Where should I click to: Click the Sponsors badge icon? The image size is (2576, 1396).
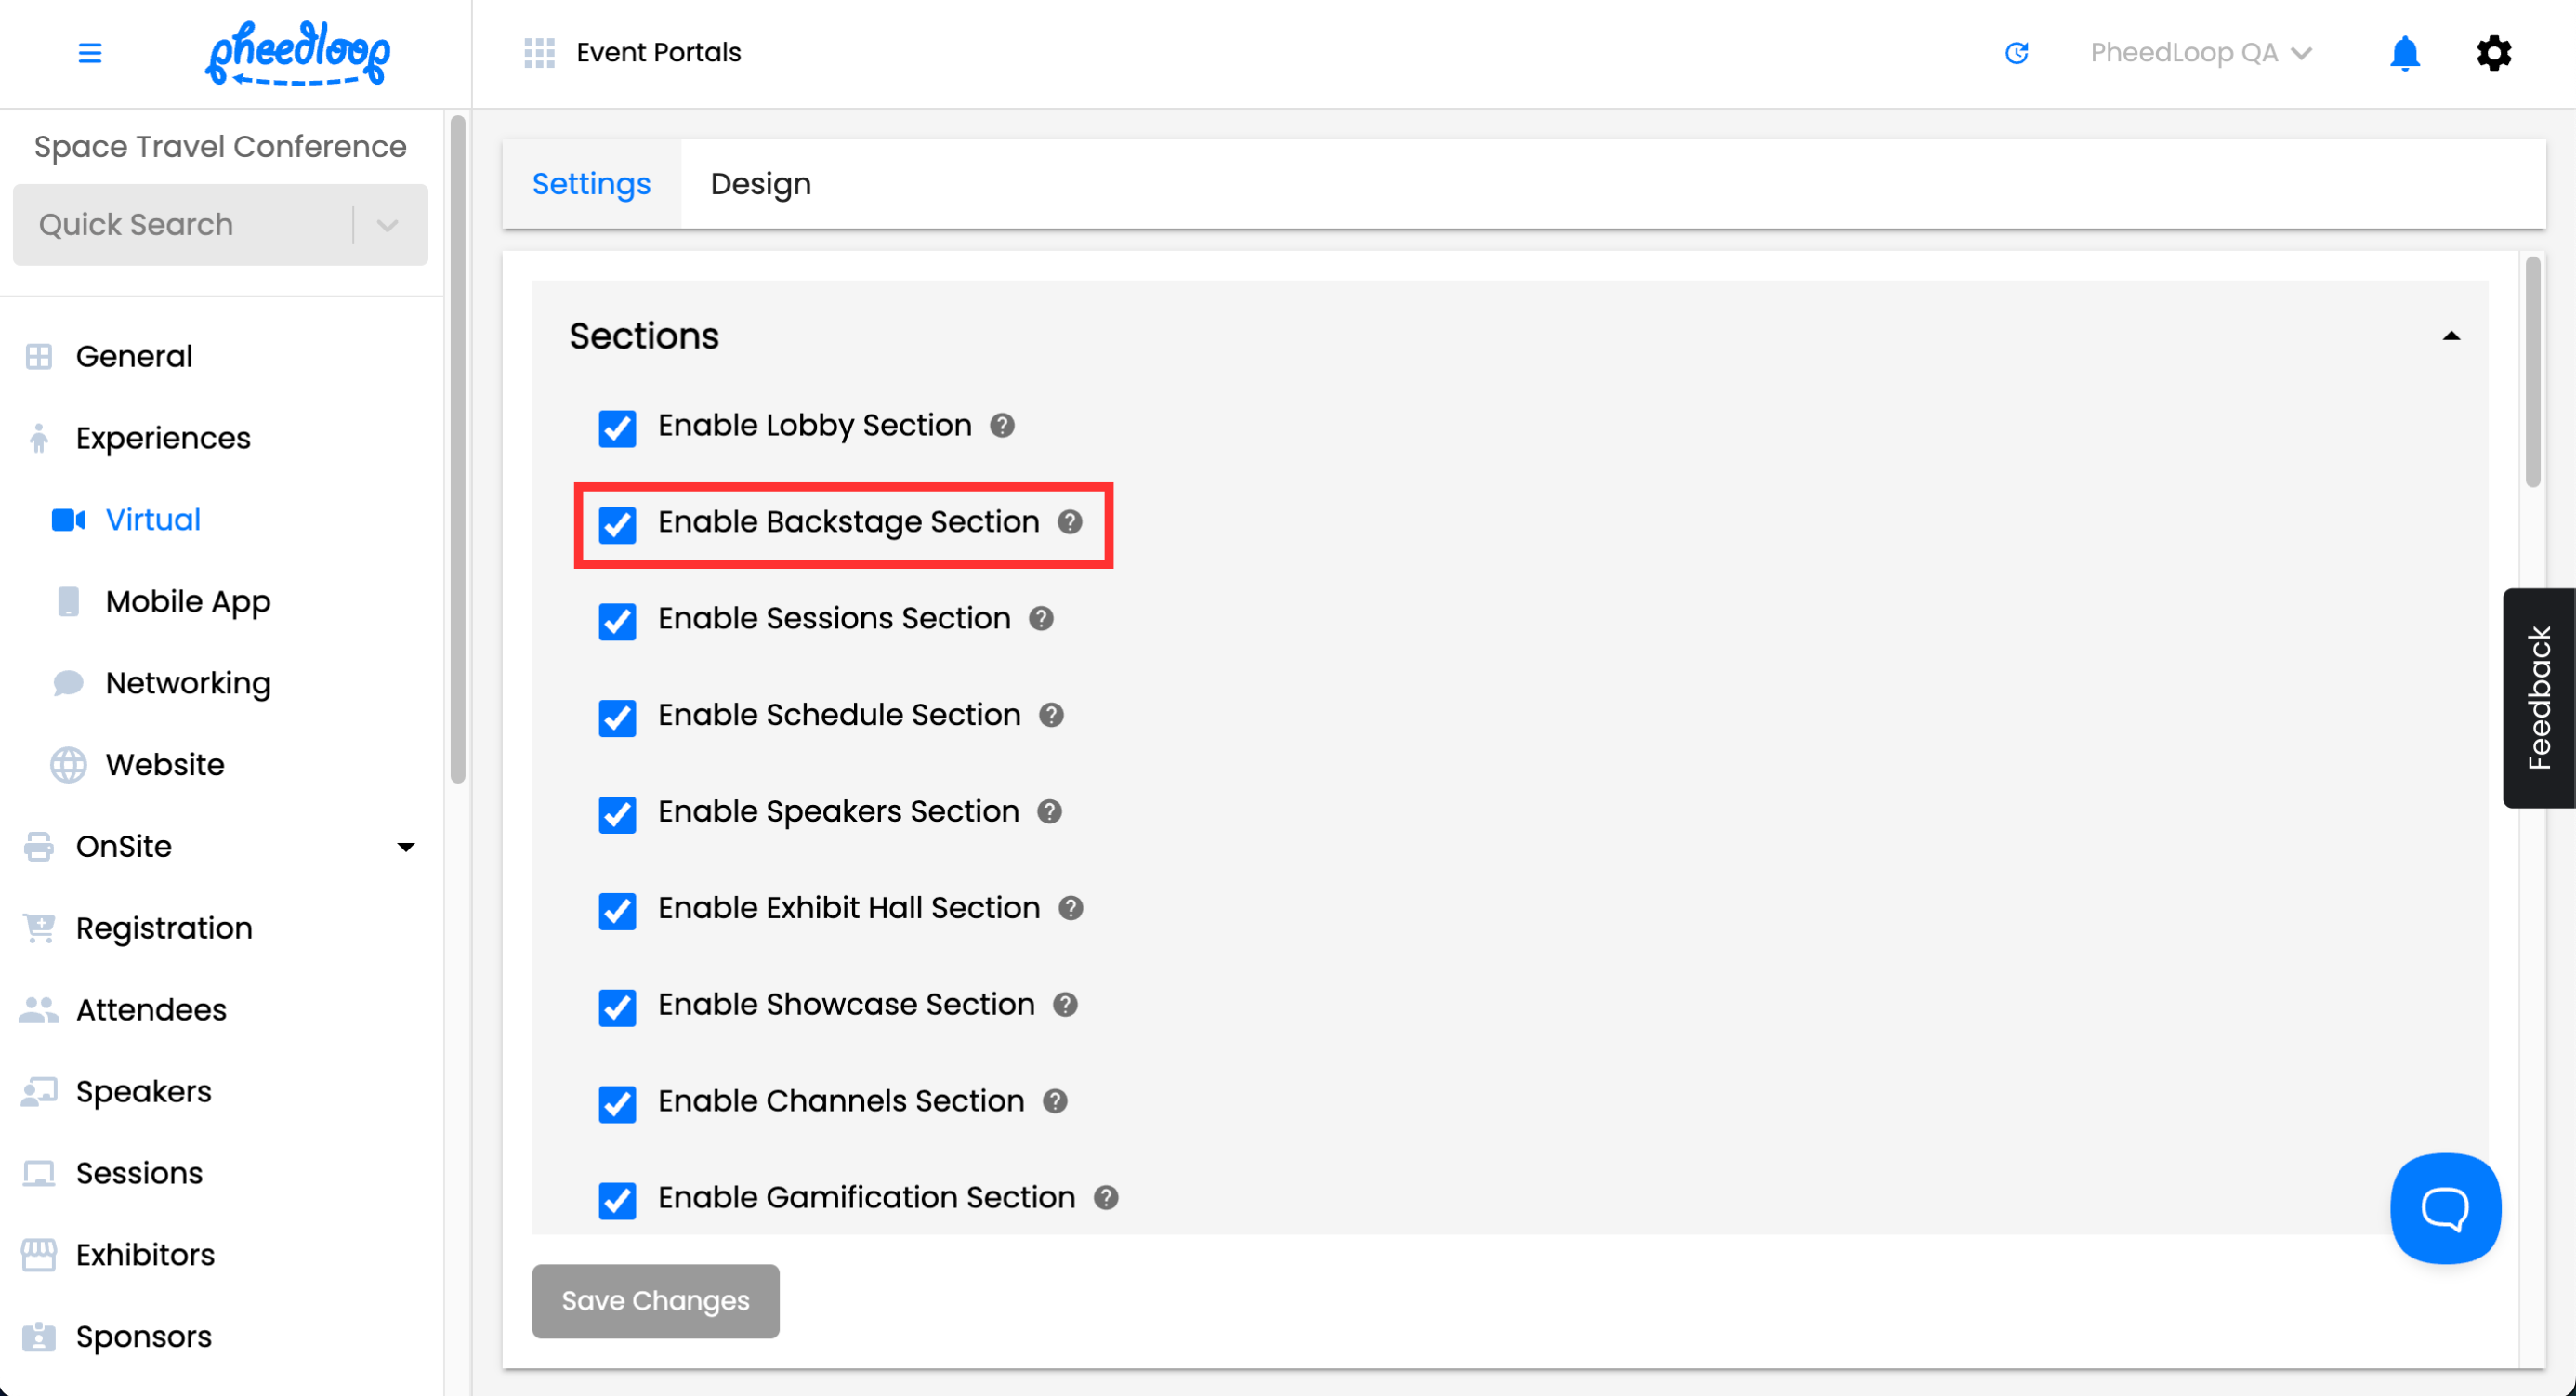(x=39, y=1337)
